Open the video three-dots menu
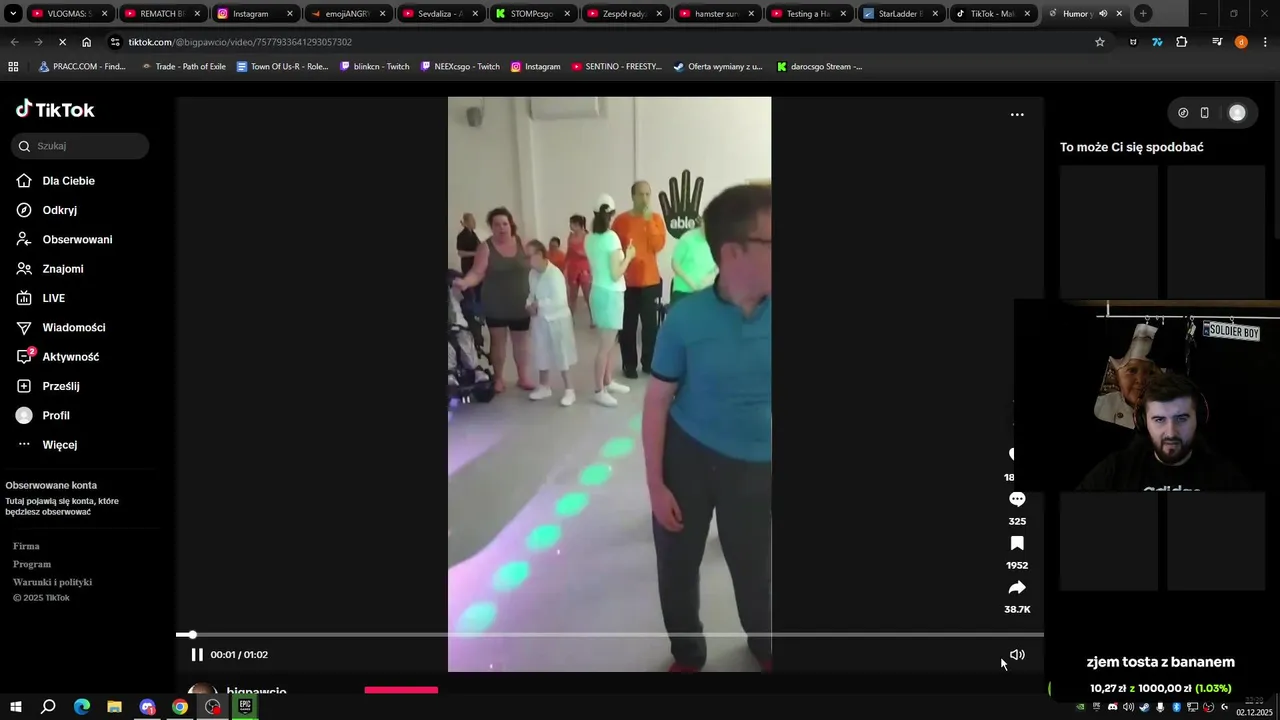 (x=1017, y=115)
